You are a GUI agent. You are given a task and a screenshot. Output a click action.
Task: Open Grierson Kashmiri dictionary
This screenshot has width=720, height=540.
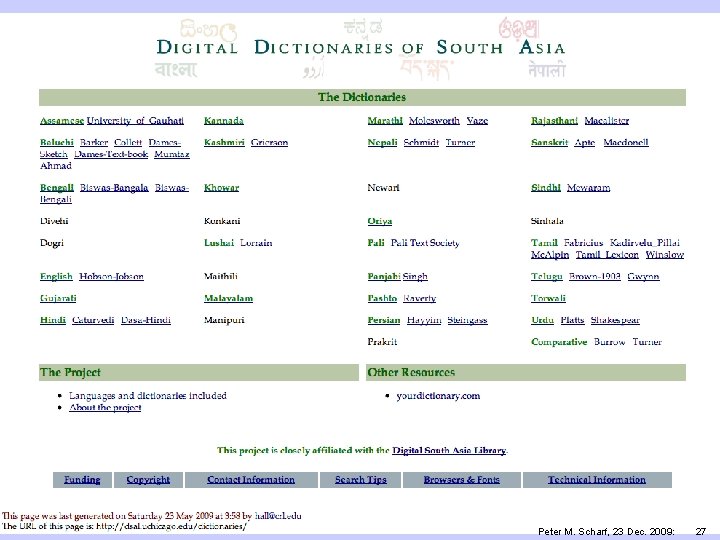[270, 142]
